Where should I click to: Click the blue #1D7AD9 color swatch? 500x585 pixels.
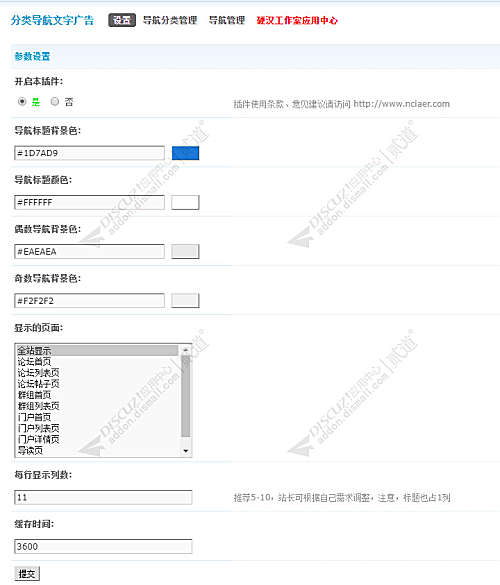[185, 153]
